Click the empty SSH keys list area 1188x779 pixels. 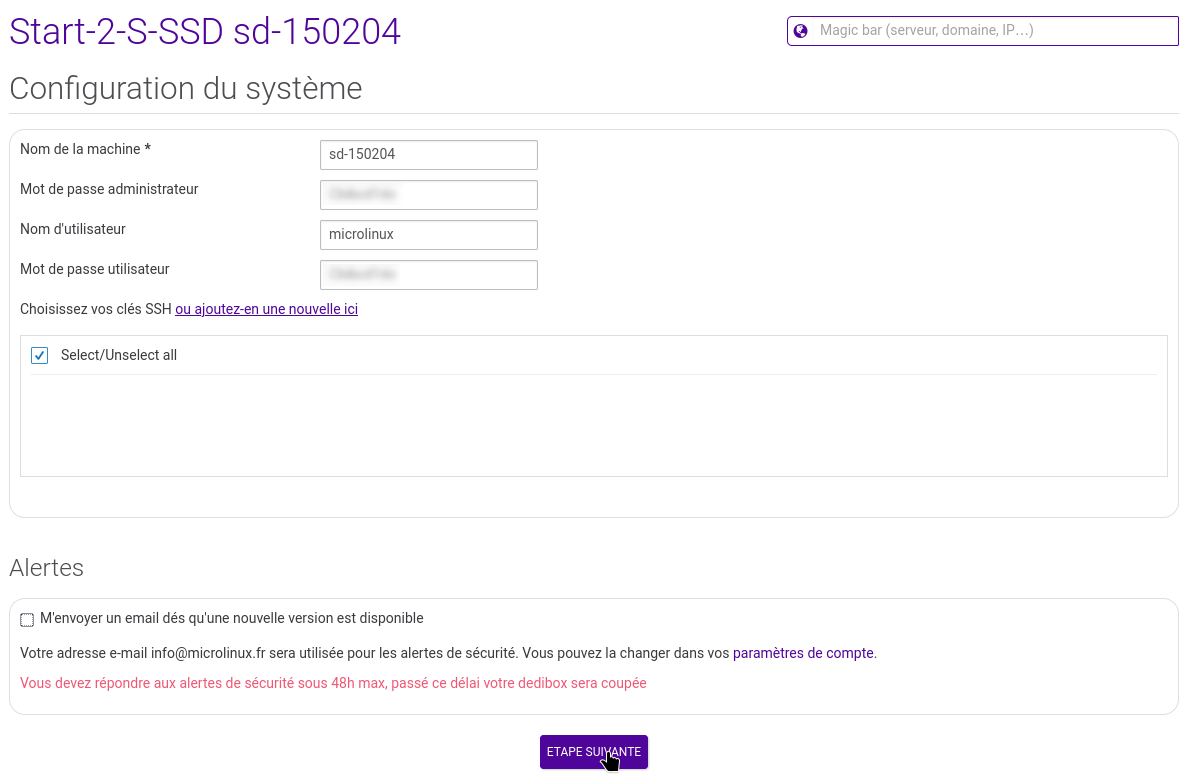[x=593, y=425]
